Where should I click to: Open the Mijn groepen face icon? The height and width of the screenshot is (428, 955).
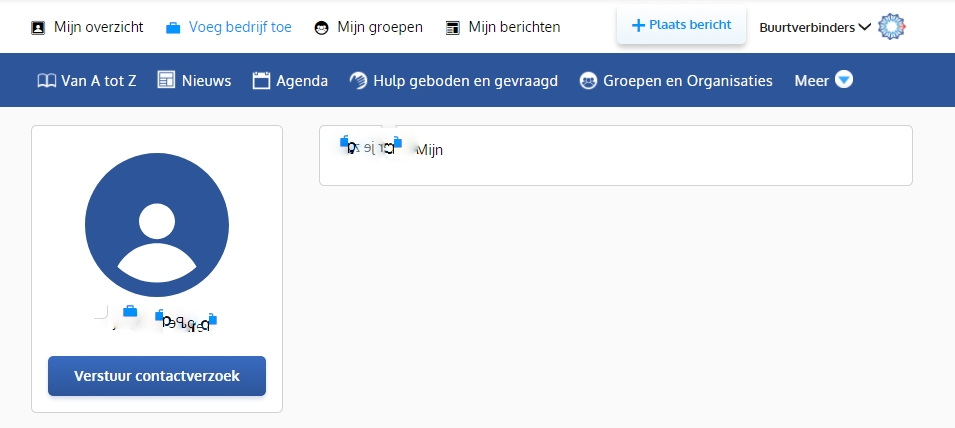click(321, 27)
